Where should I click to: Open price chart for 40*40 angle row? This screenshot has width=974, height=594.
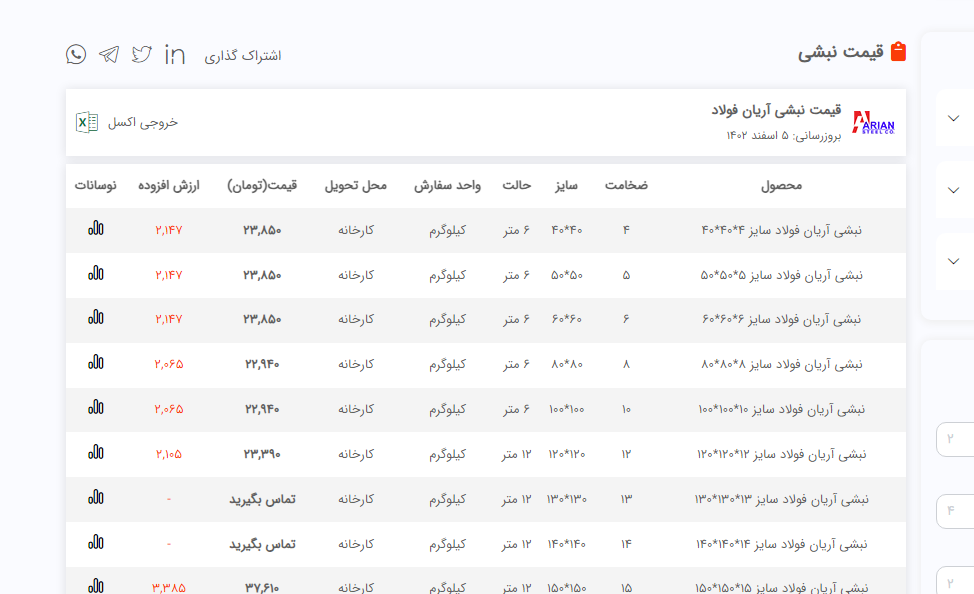tap(96, 229)
